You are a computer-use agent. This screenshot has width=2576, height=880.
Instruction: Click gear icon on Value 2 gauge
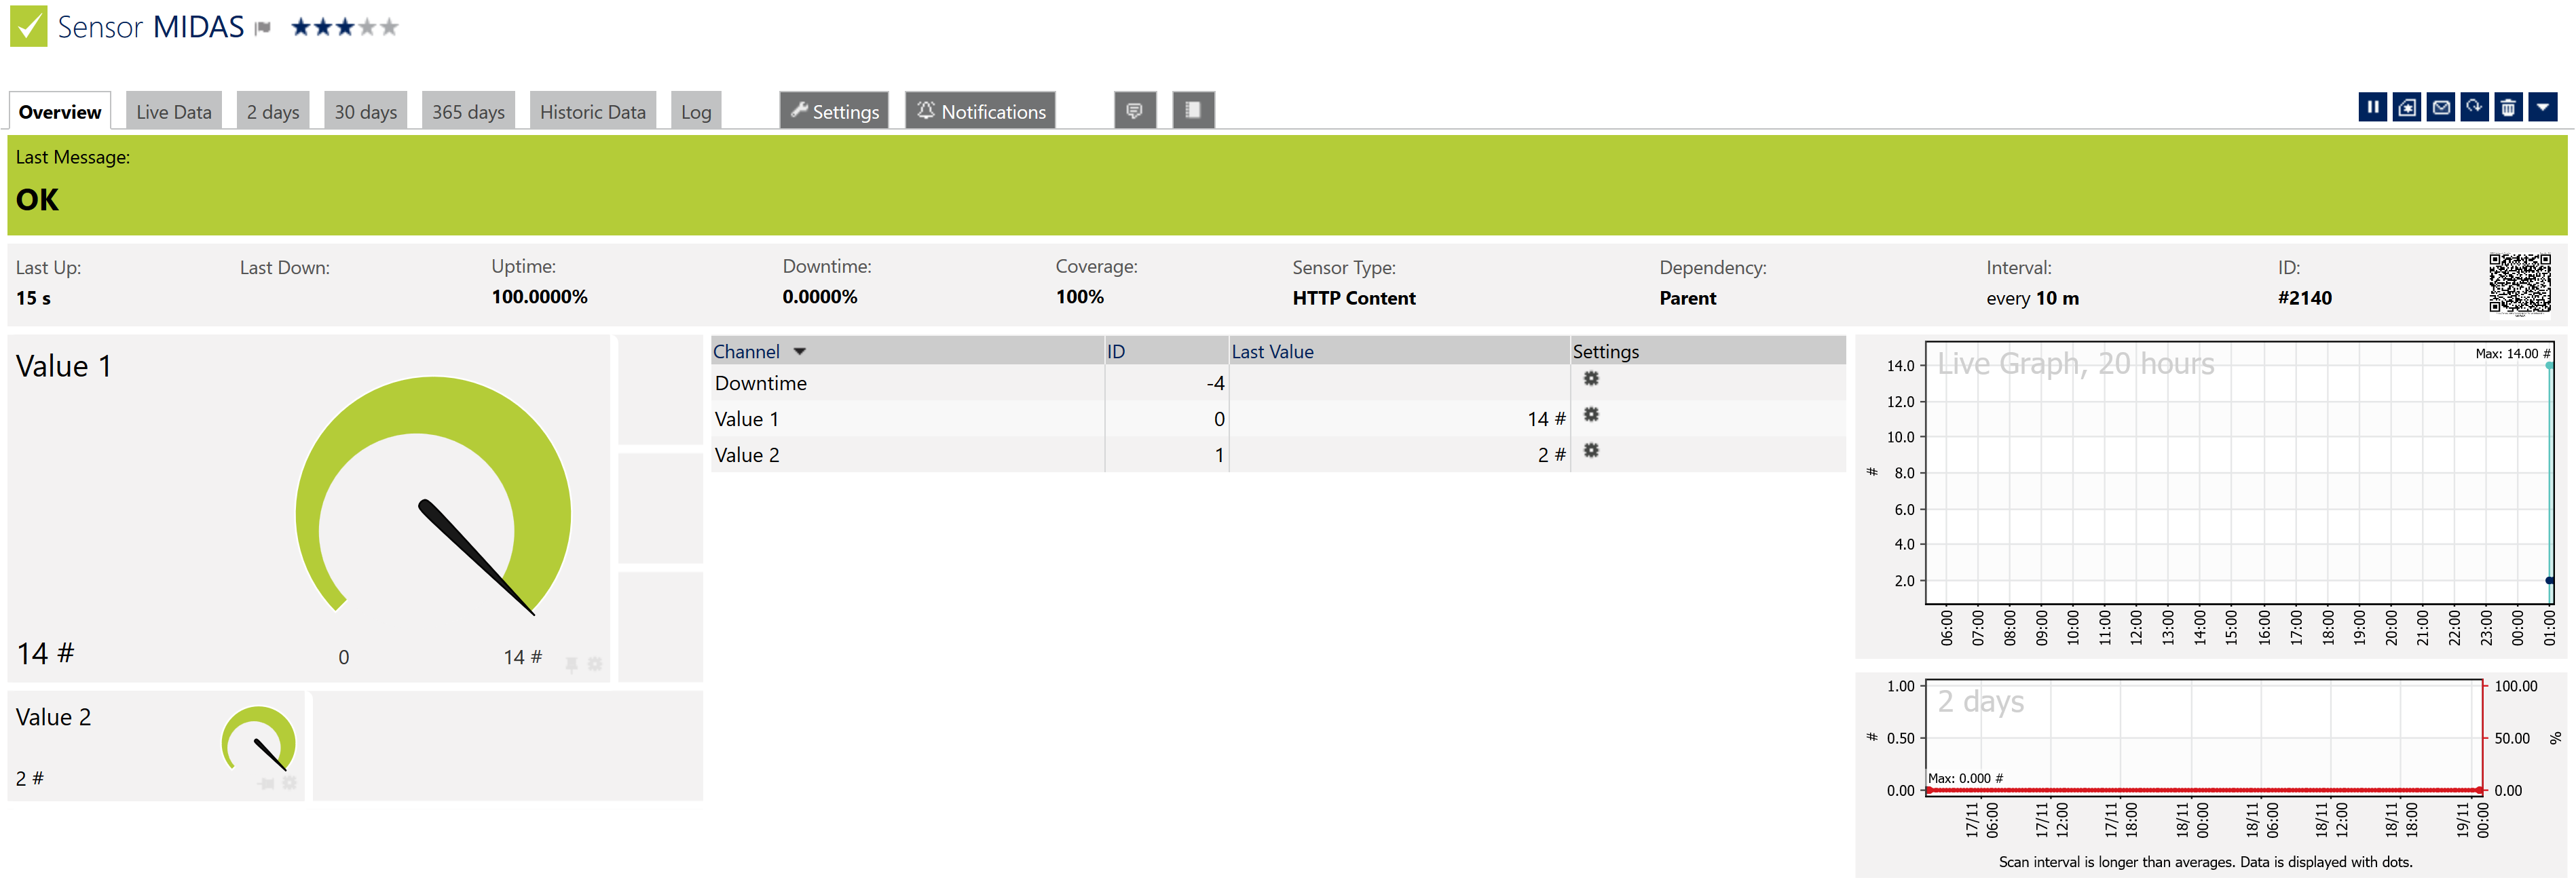pos(289,783)
